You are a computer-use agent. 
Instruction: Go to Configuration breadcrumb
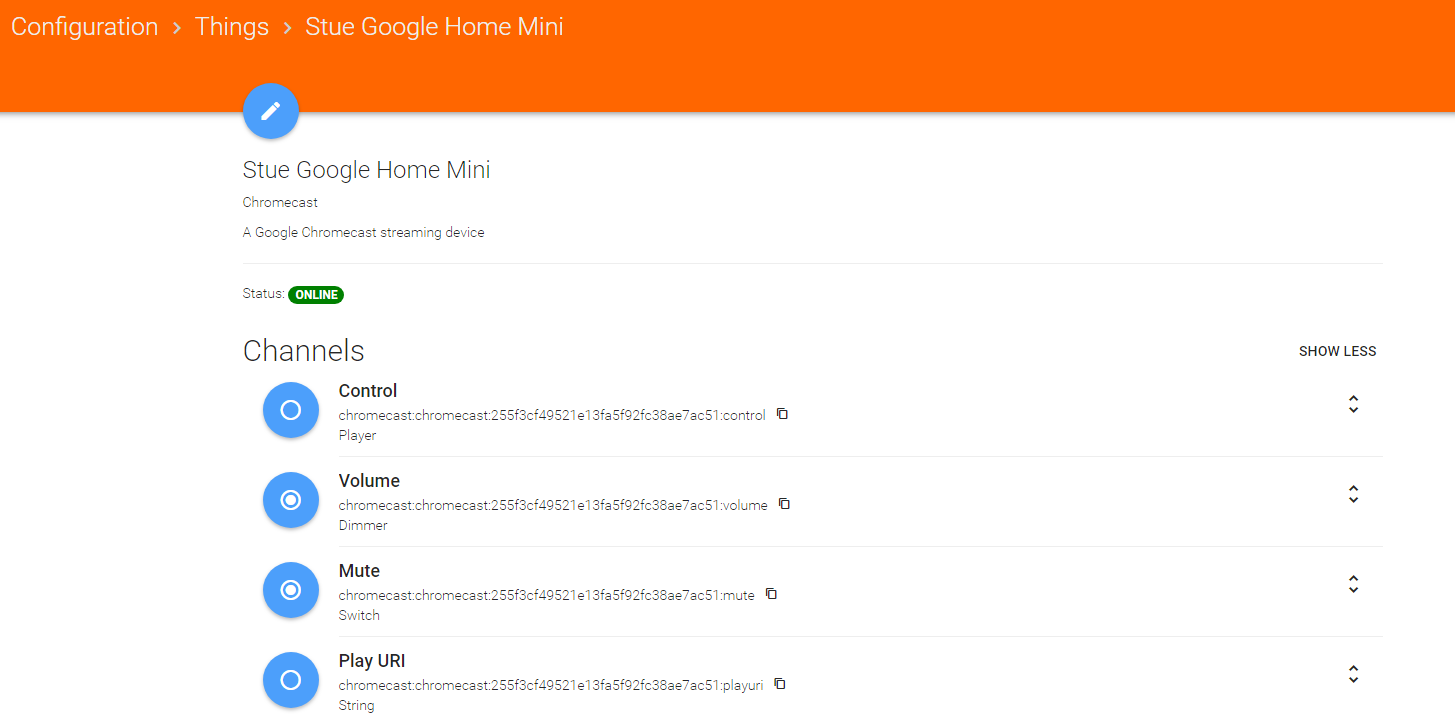pyautogui.click(x=85, y=27)
